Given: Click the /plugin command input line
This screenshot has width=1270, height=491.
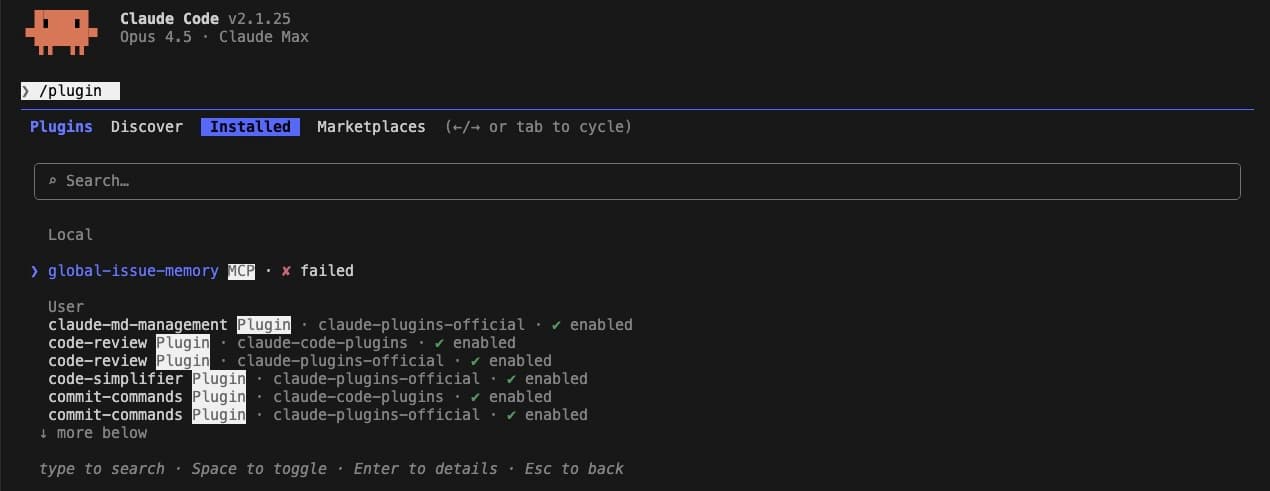Looking at the screenshot, I should [70, 91].
